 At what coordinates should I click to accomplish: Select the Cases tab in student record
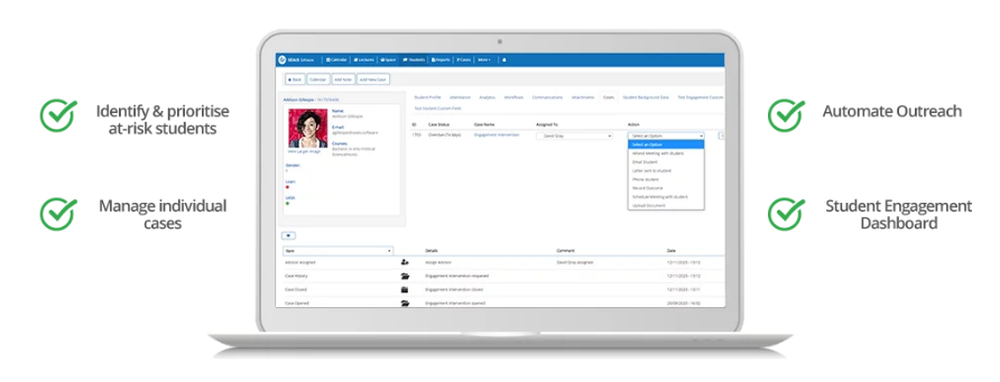[x=608, y=98]
